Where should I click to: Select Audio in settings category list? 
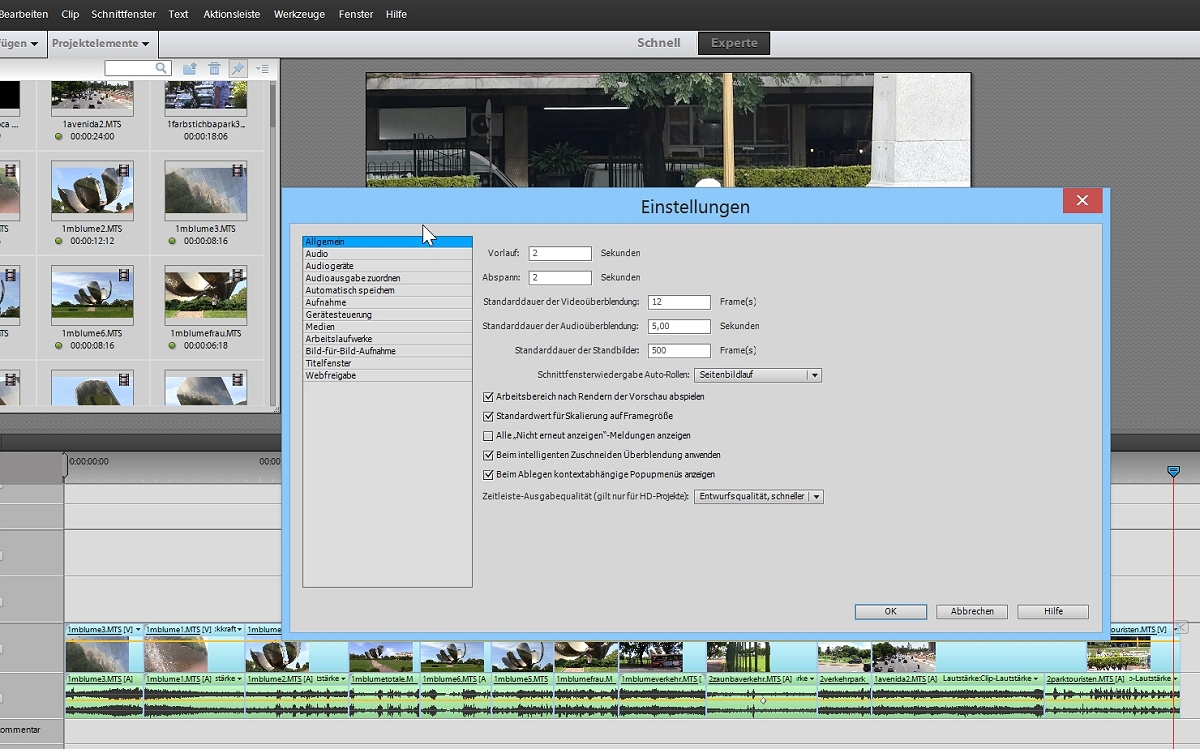(x=387, y=254)
